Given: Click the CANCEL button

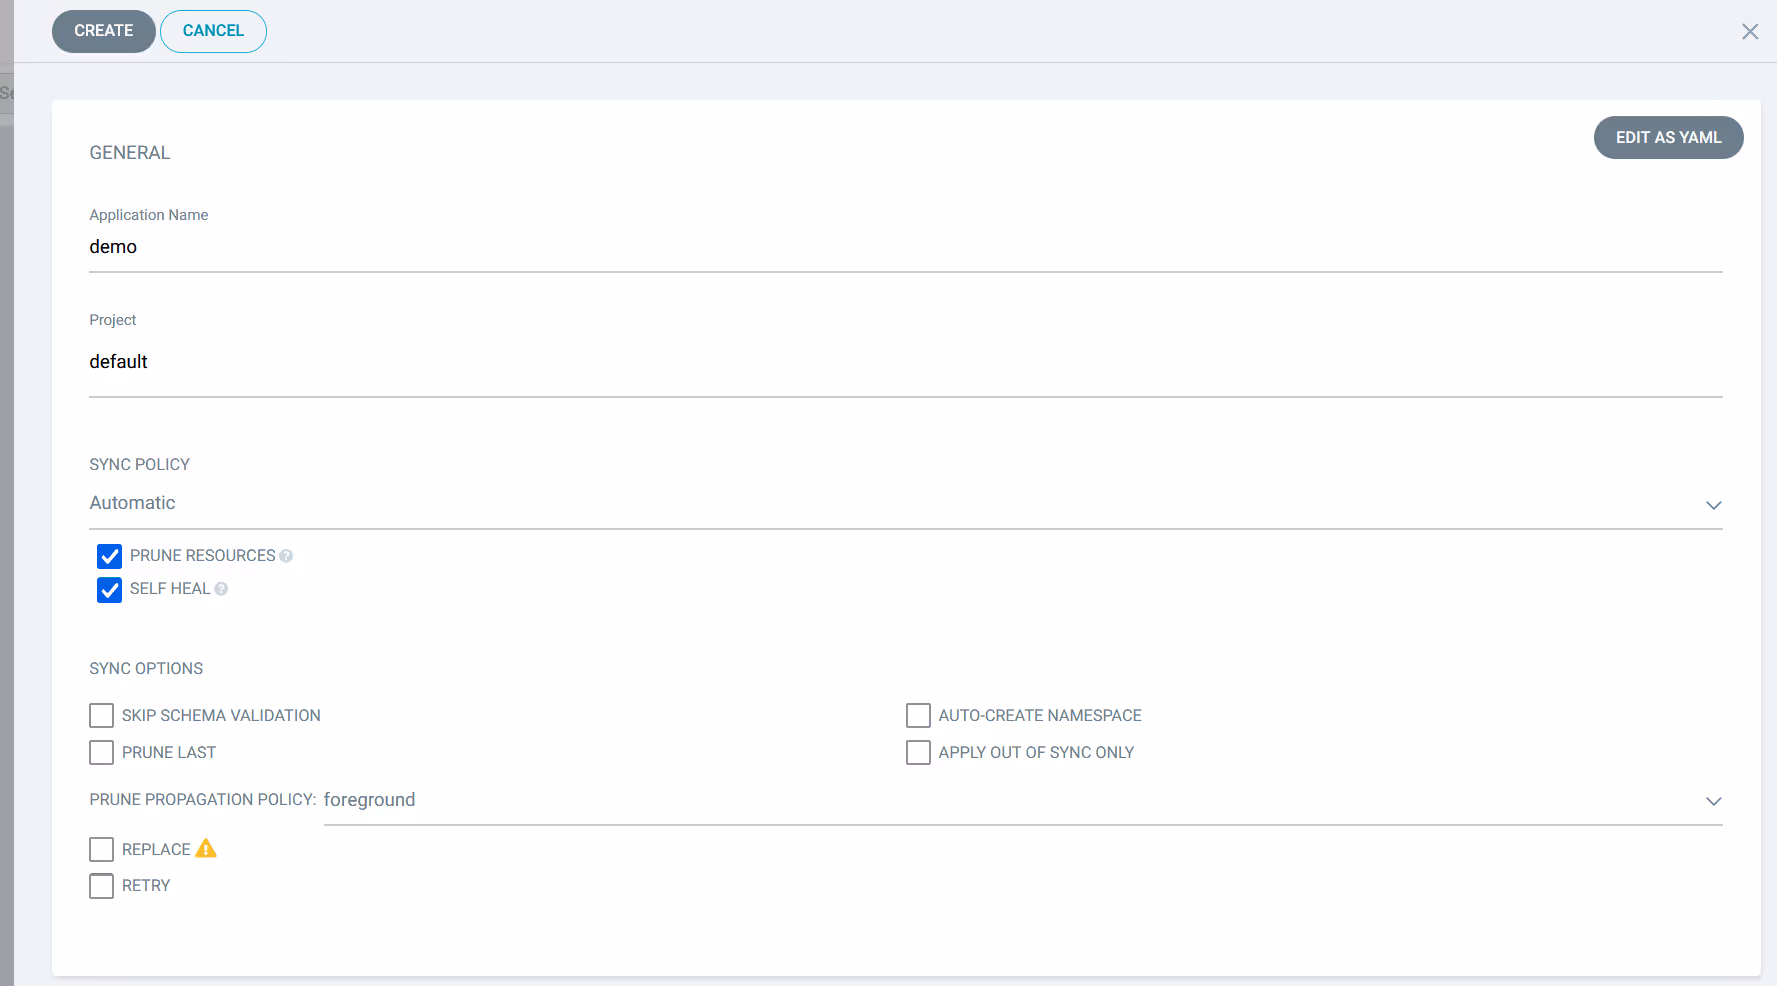Looking at the screenshot, I should point(213,31).
